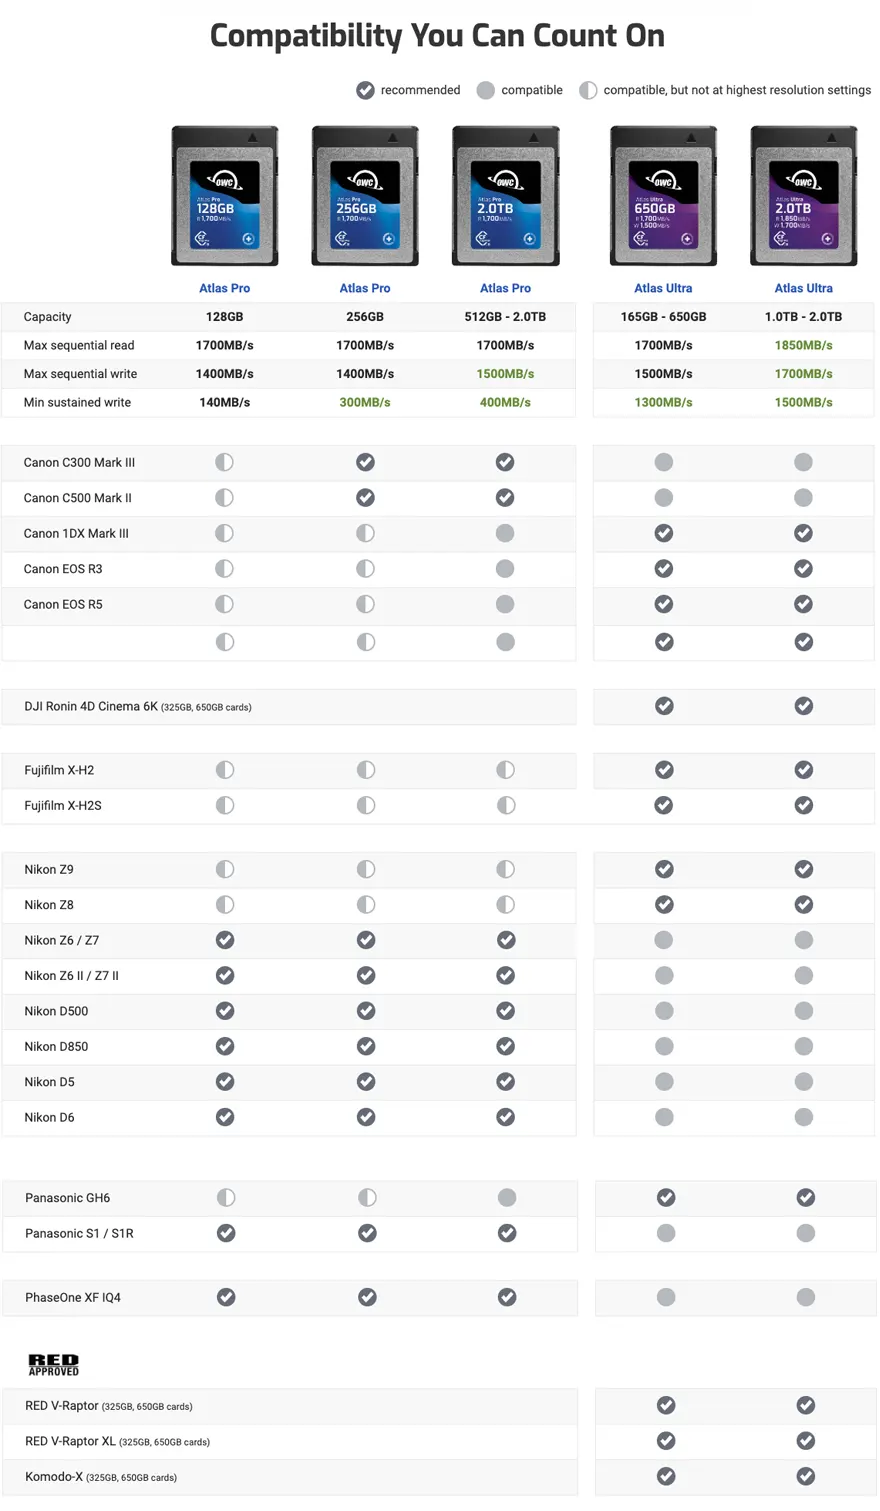Click RED V-Raptor XL checkmark under 1.0TB - 2.0TB

806,1441
